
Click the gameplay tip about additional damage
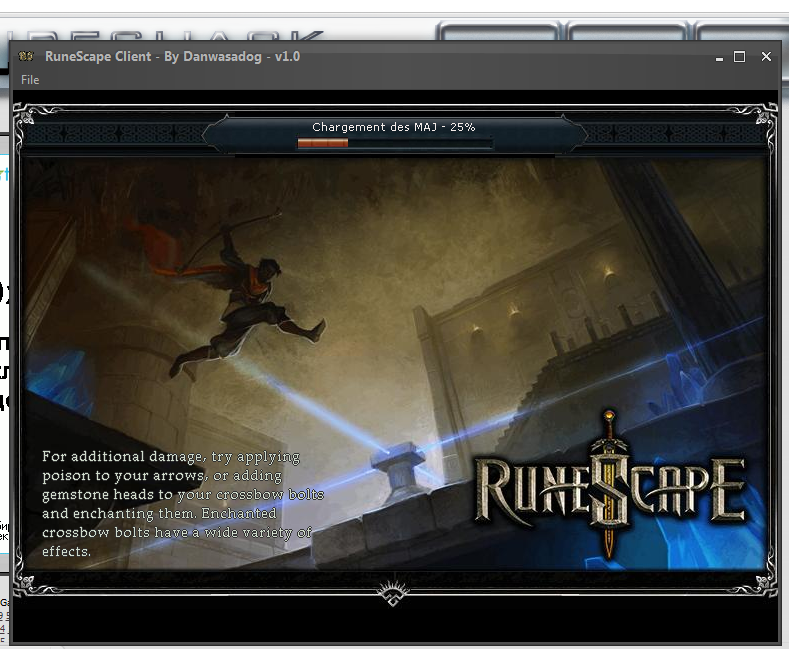pyautogui.click(x=183, y=504)
